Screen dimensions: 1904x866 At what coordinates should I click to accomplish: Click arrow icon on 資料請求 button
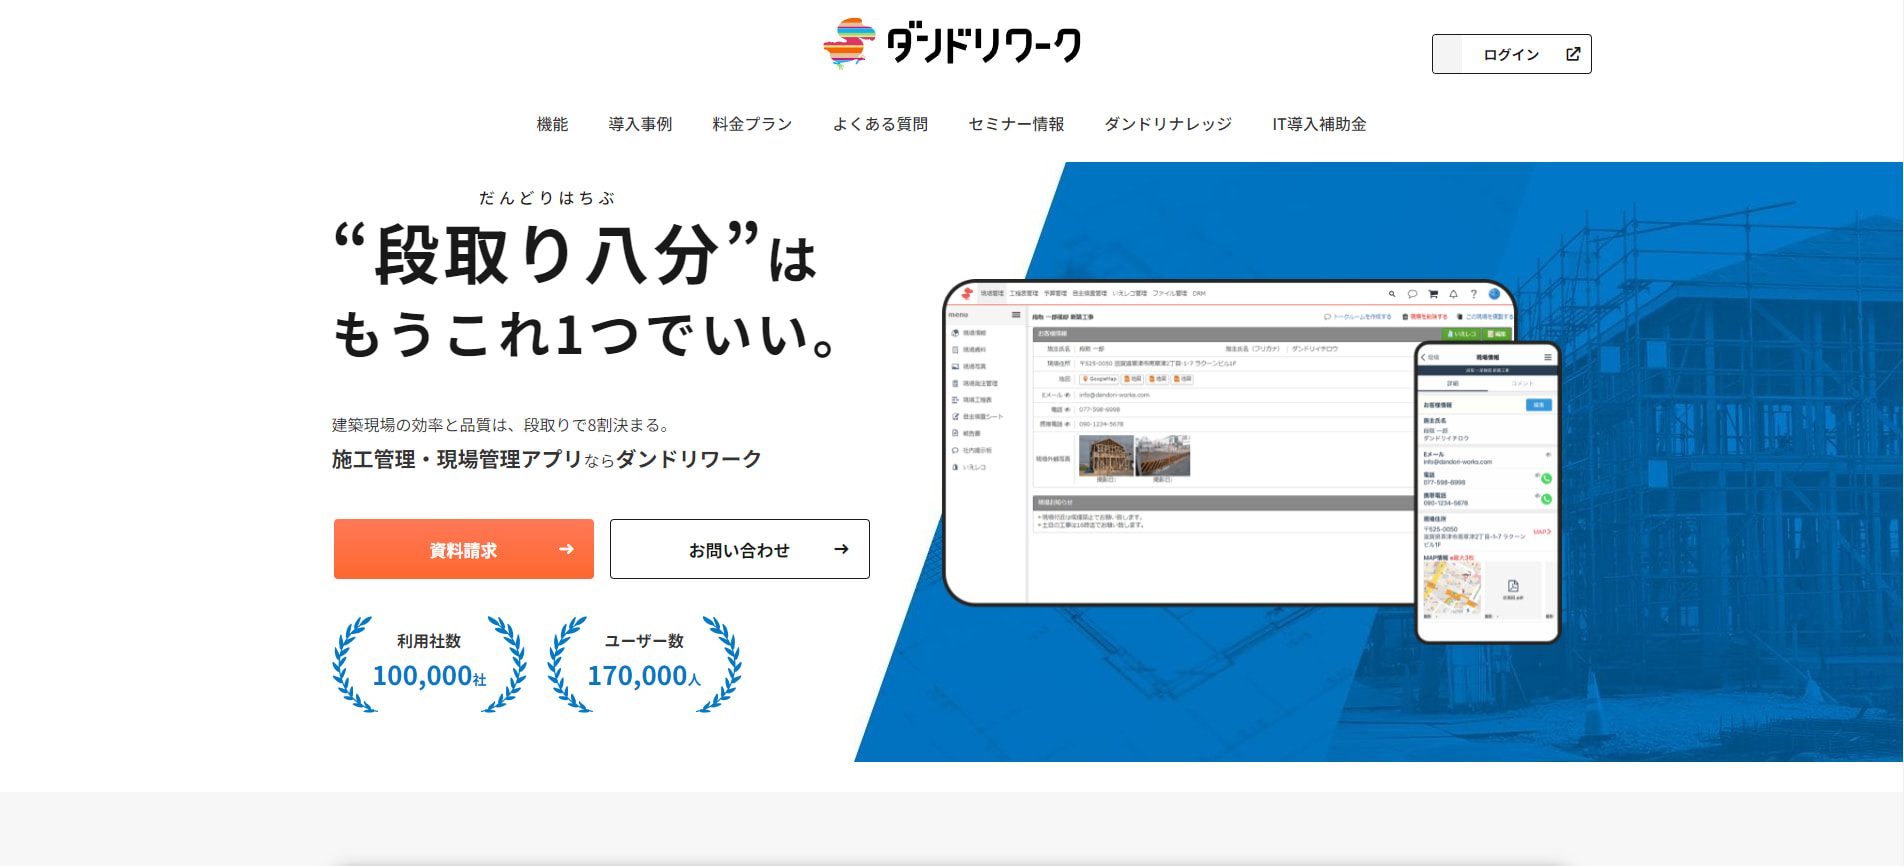pyautogui.click(x=566, y=549)
